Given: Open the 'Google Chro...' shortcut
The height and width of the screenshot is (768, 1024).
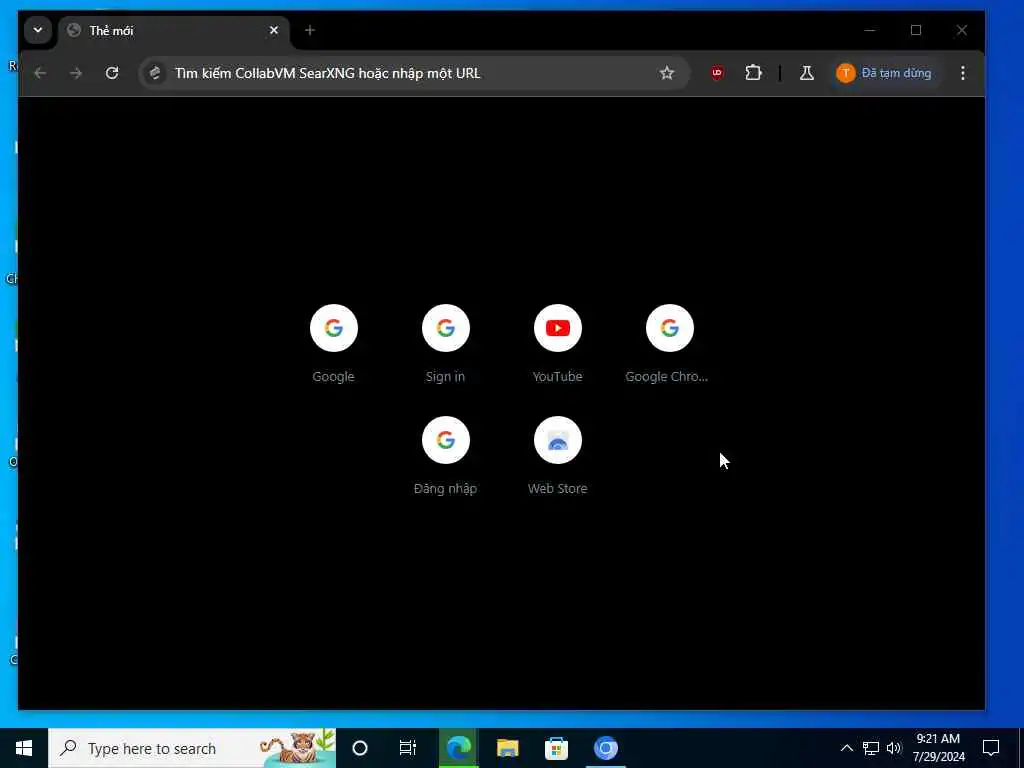Looking at the screenshot, I should pos(669,344).
